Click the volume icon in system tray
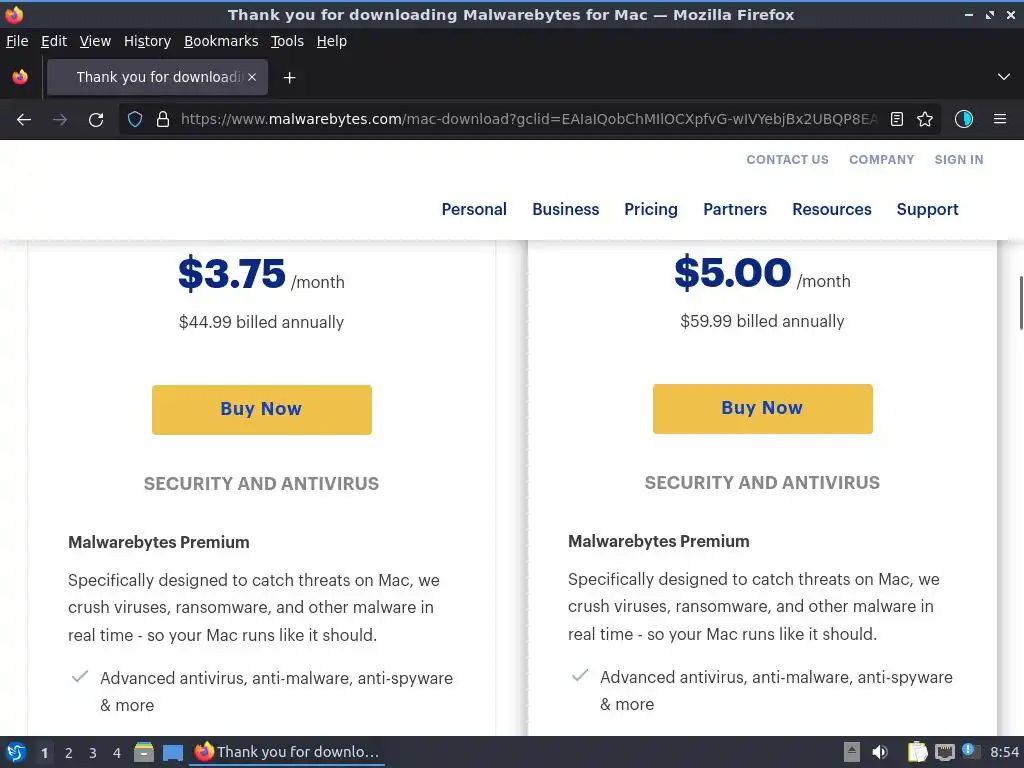The image size is (1024, 768). coord(880,752)
